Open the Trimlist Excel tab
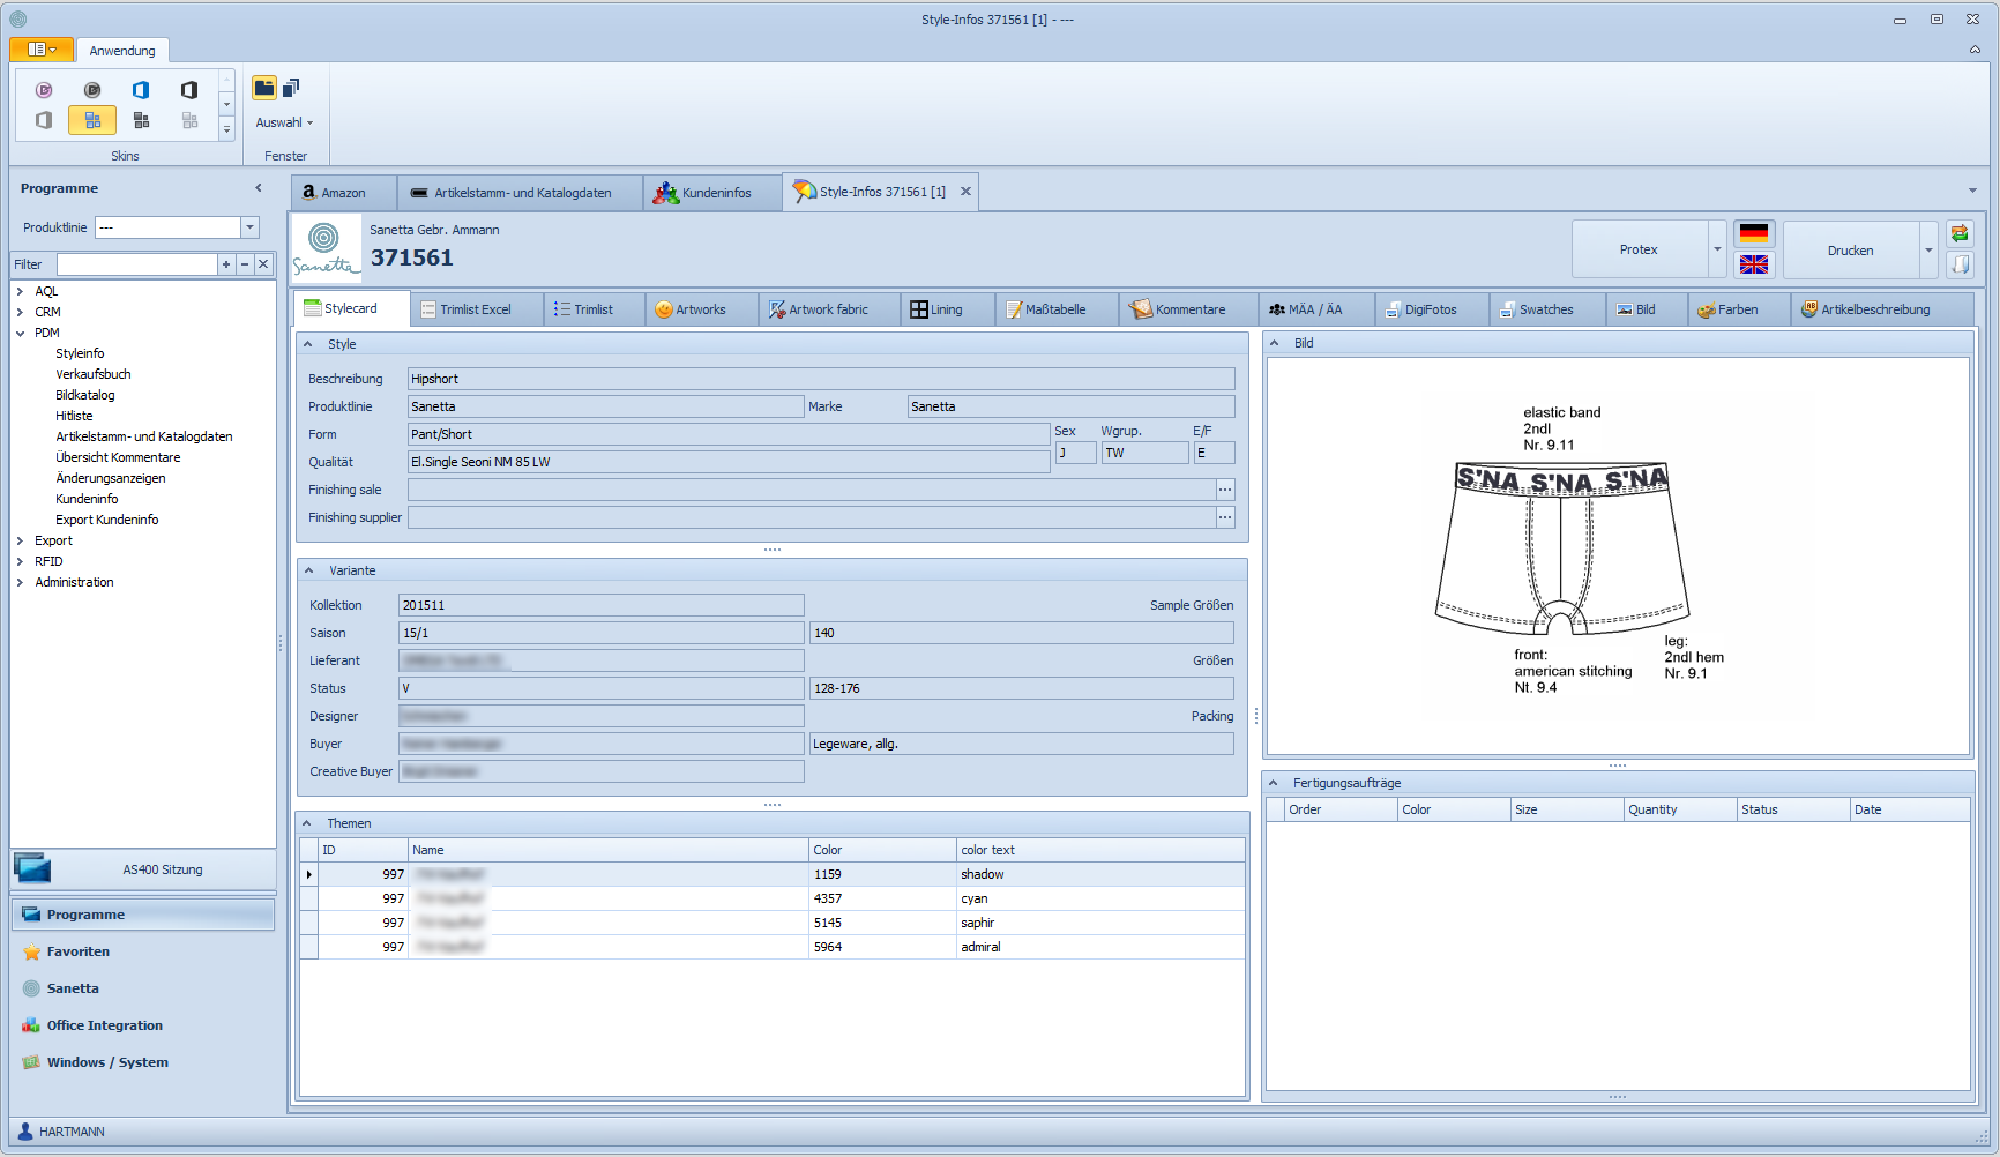 pyautogui.click(x=477, y=309)
